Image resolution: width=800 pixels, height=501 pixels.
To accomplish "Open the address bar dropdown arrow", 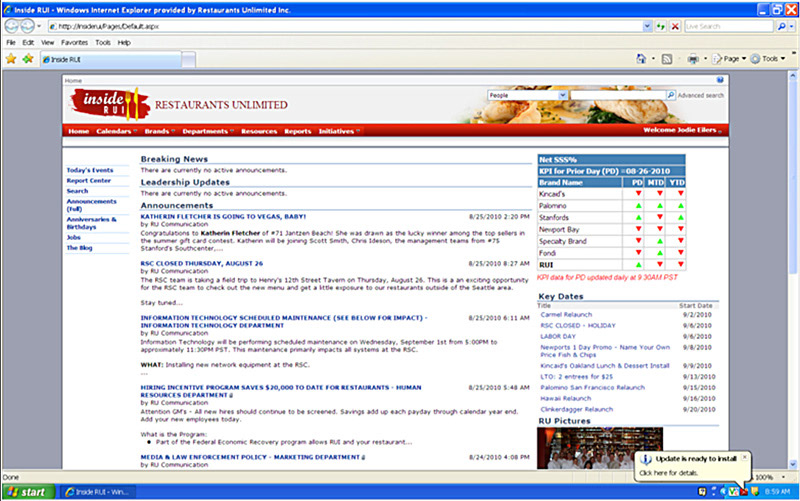I will pyautogui.click(x=647, y=26).
